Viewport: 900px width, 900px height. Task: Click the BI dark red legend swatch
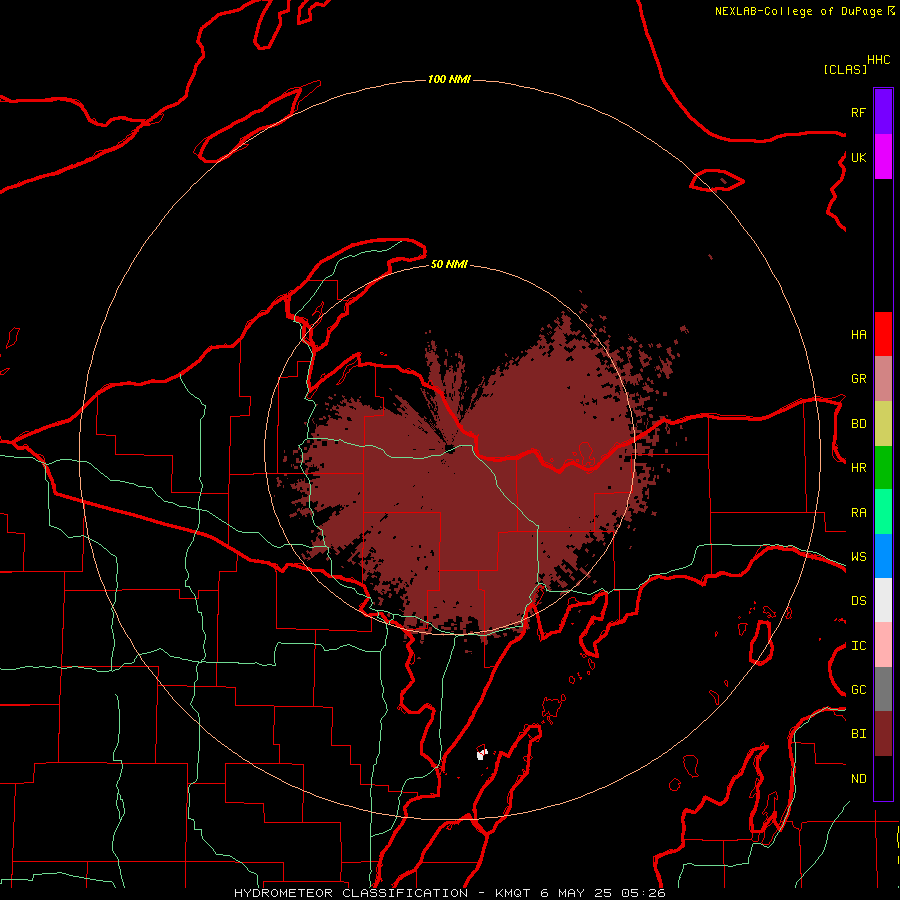(x=883, y=734)
